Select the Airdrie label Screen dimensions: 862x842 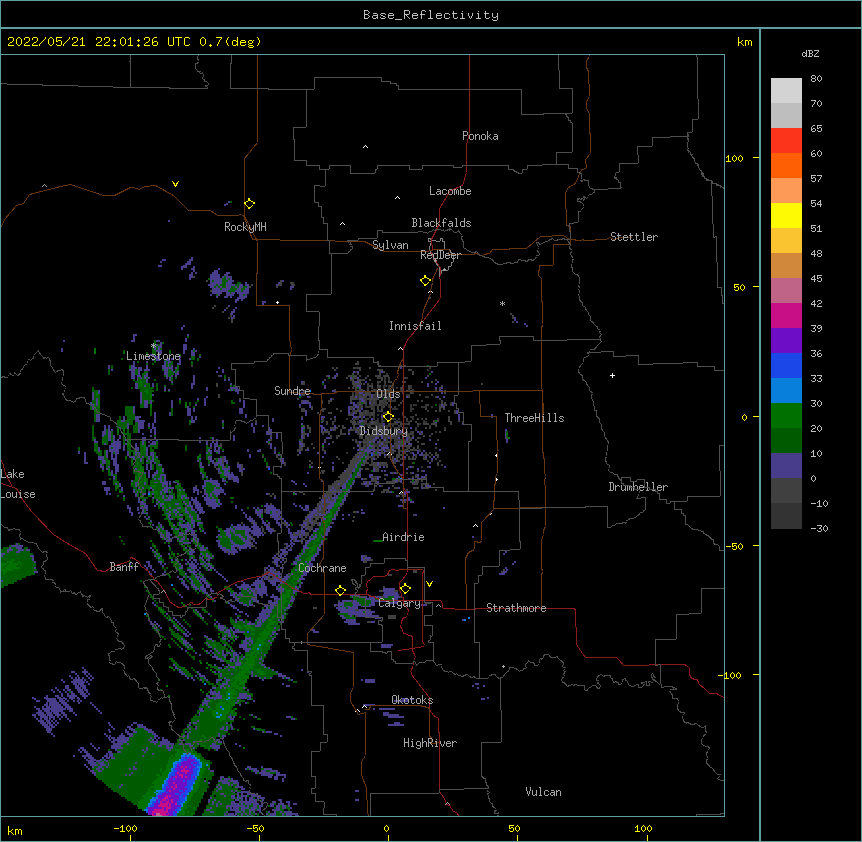pyautogui.click(x=404, y=537)
